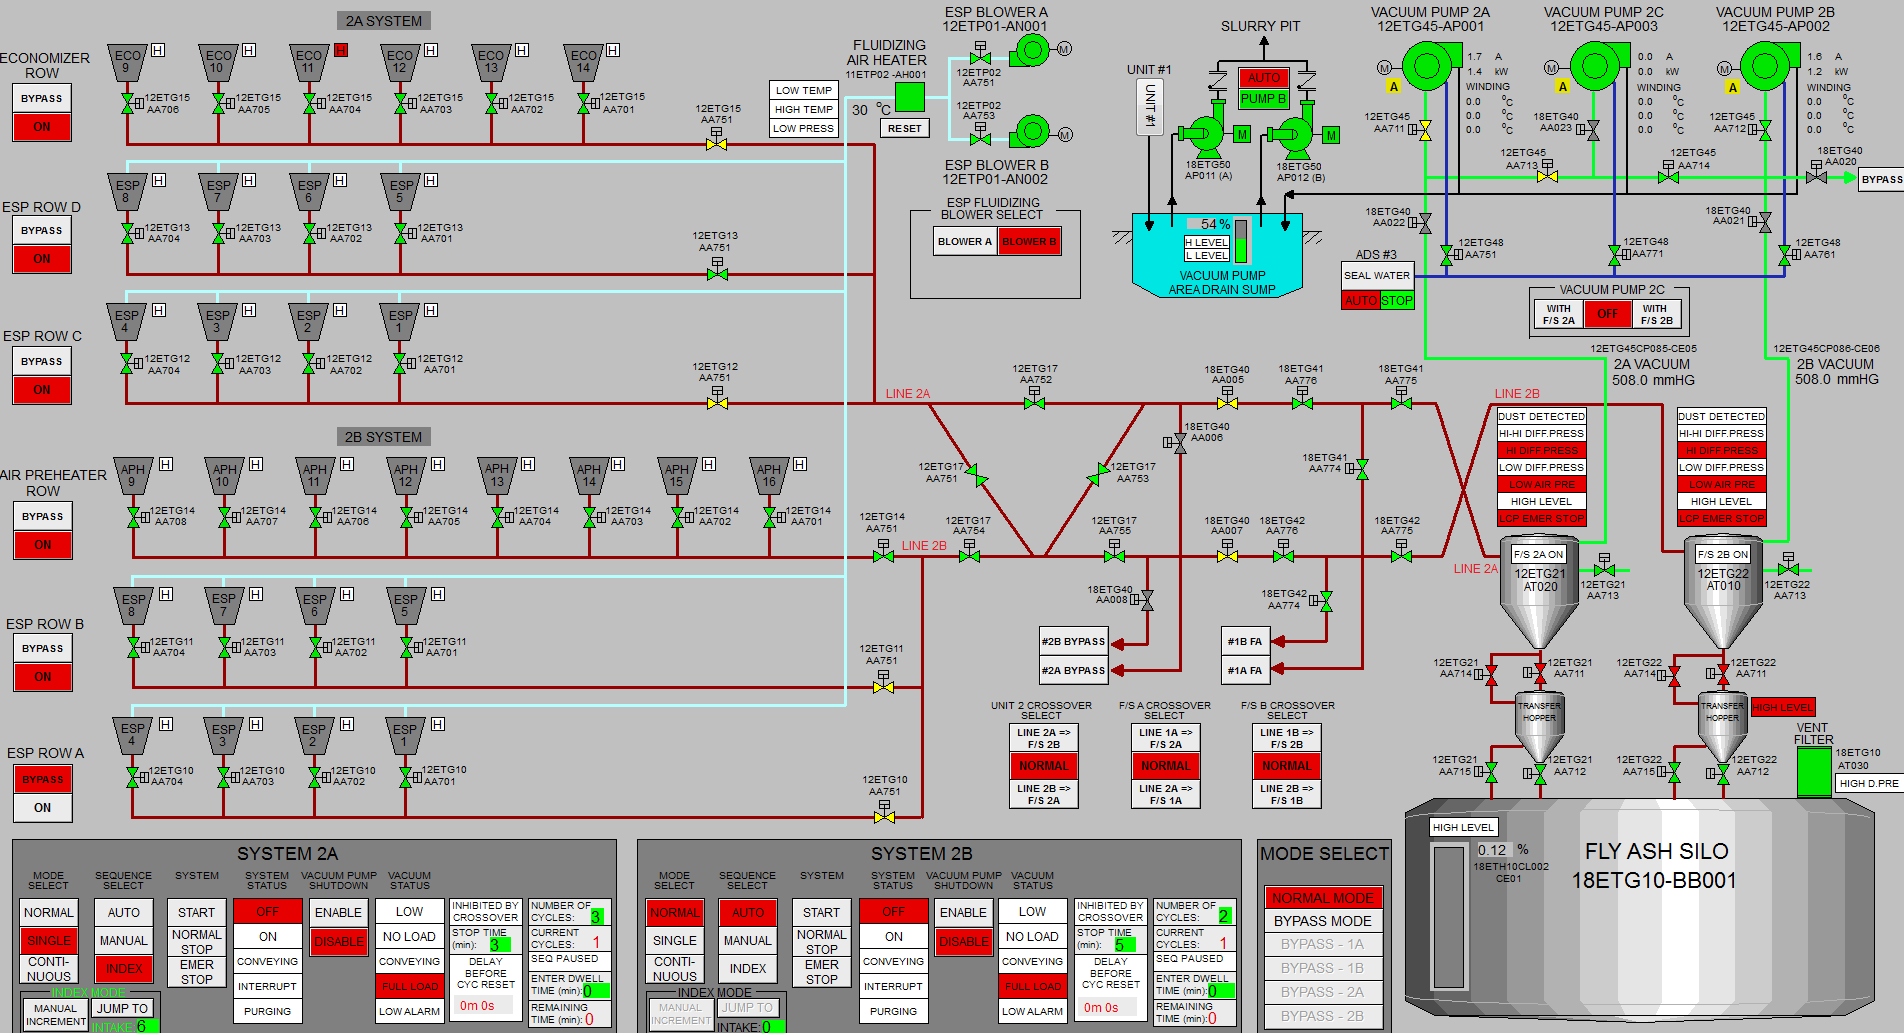Select the Vacuum Pump 2A pump symbol
The height and width of the screenshot is (1033, 1904).
coord(1425,67)
